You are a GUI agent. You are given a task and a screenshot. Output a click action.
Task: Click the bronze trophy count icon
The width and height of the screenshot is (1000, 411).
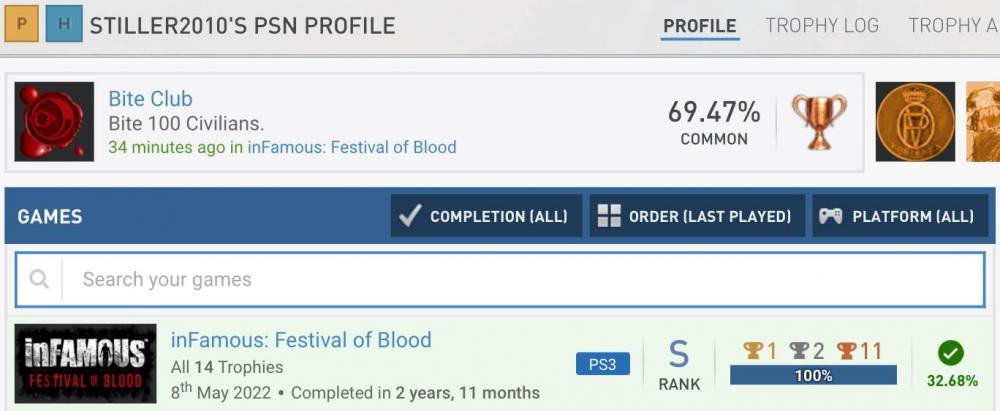point(846,351)
